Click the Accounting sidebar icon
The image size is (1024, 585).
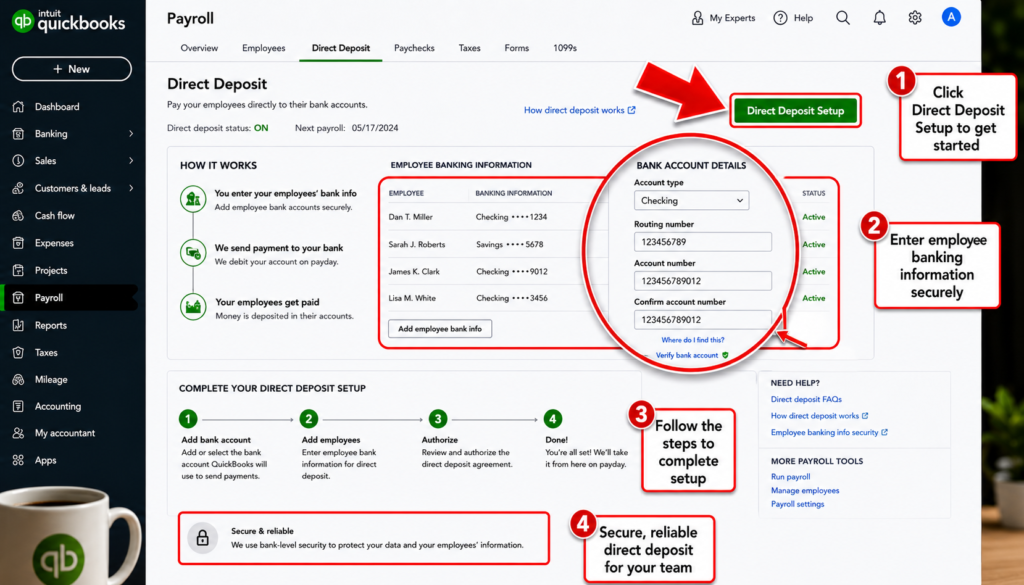(18, 406)
